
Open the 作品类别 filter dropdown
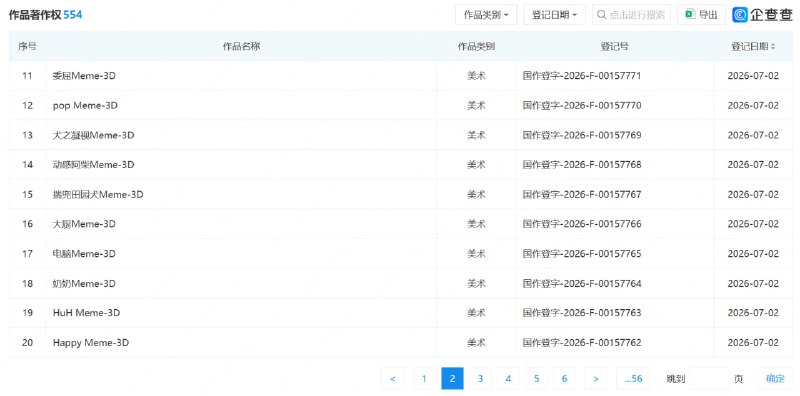point(486,15)
